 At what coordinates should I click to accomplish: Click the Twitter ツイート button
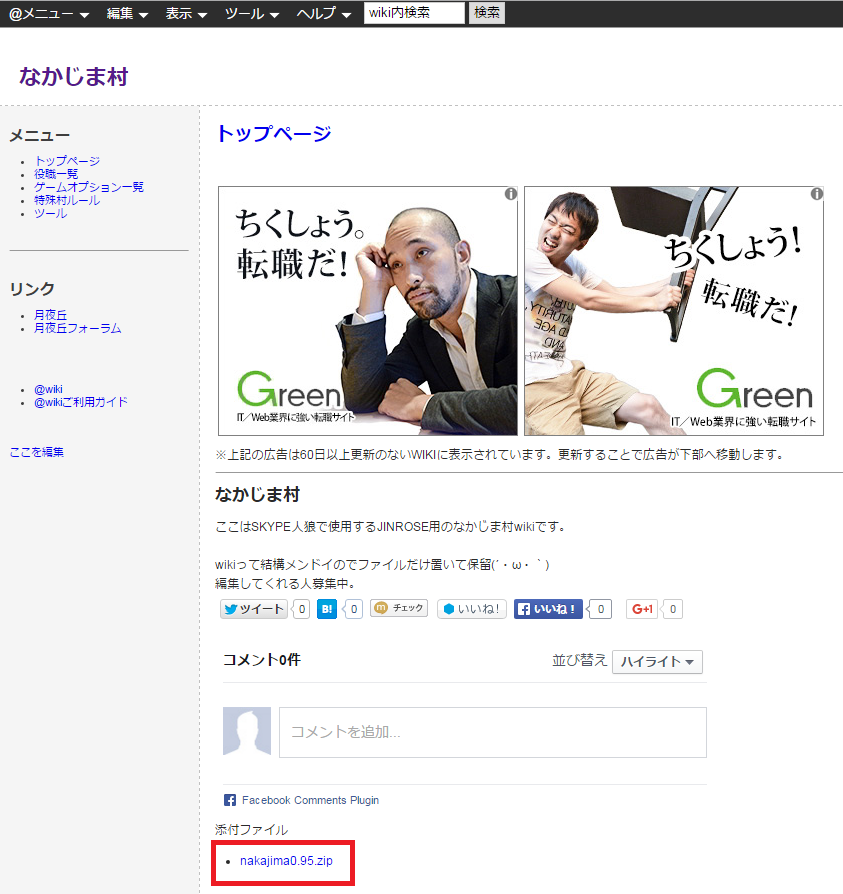click(x=254, y=609)
